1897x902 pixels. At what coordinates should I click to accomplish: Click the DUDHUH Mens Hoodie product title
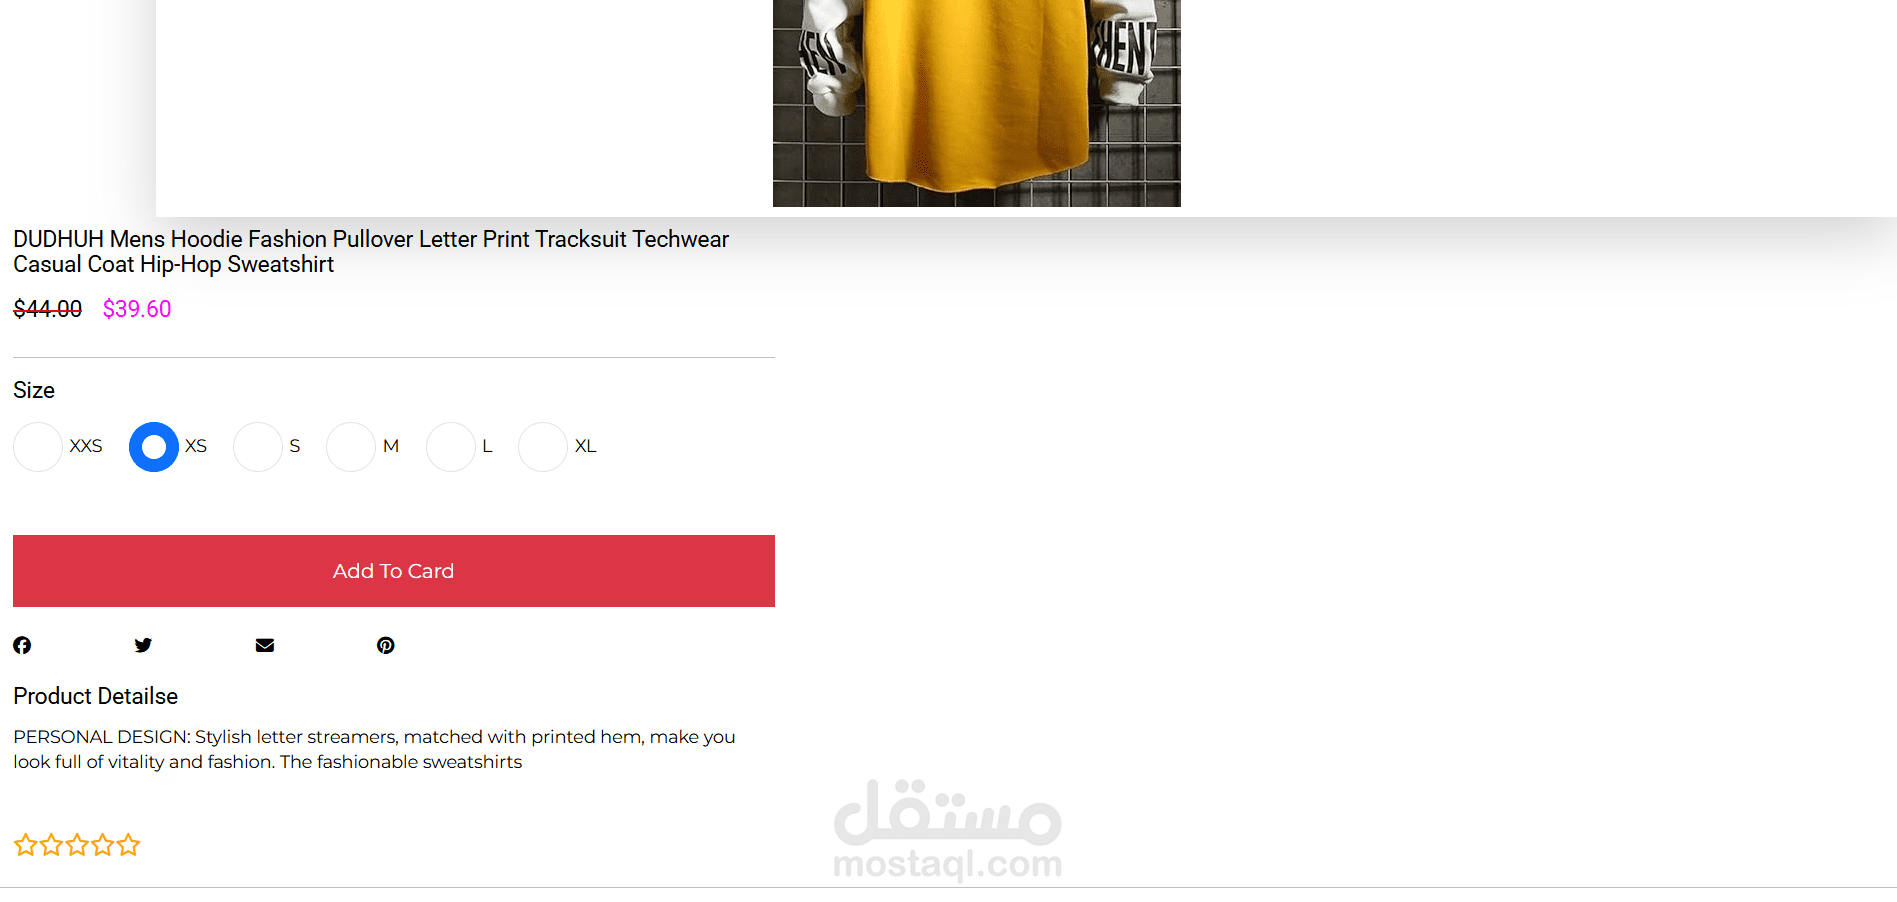click(371, 252)
